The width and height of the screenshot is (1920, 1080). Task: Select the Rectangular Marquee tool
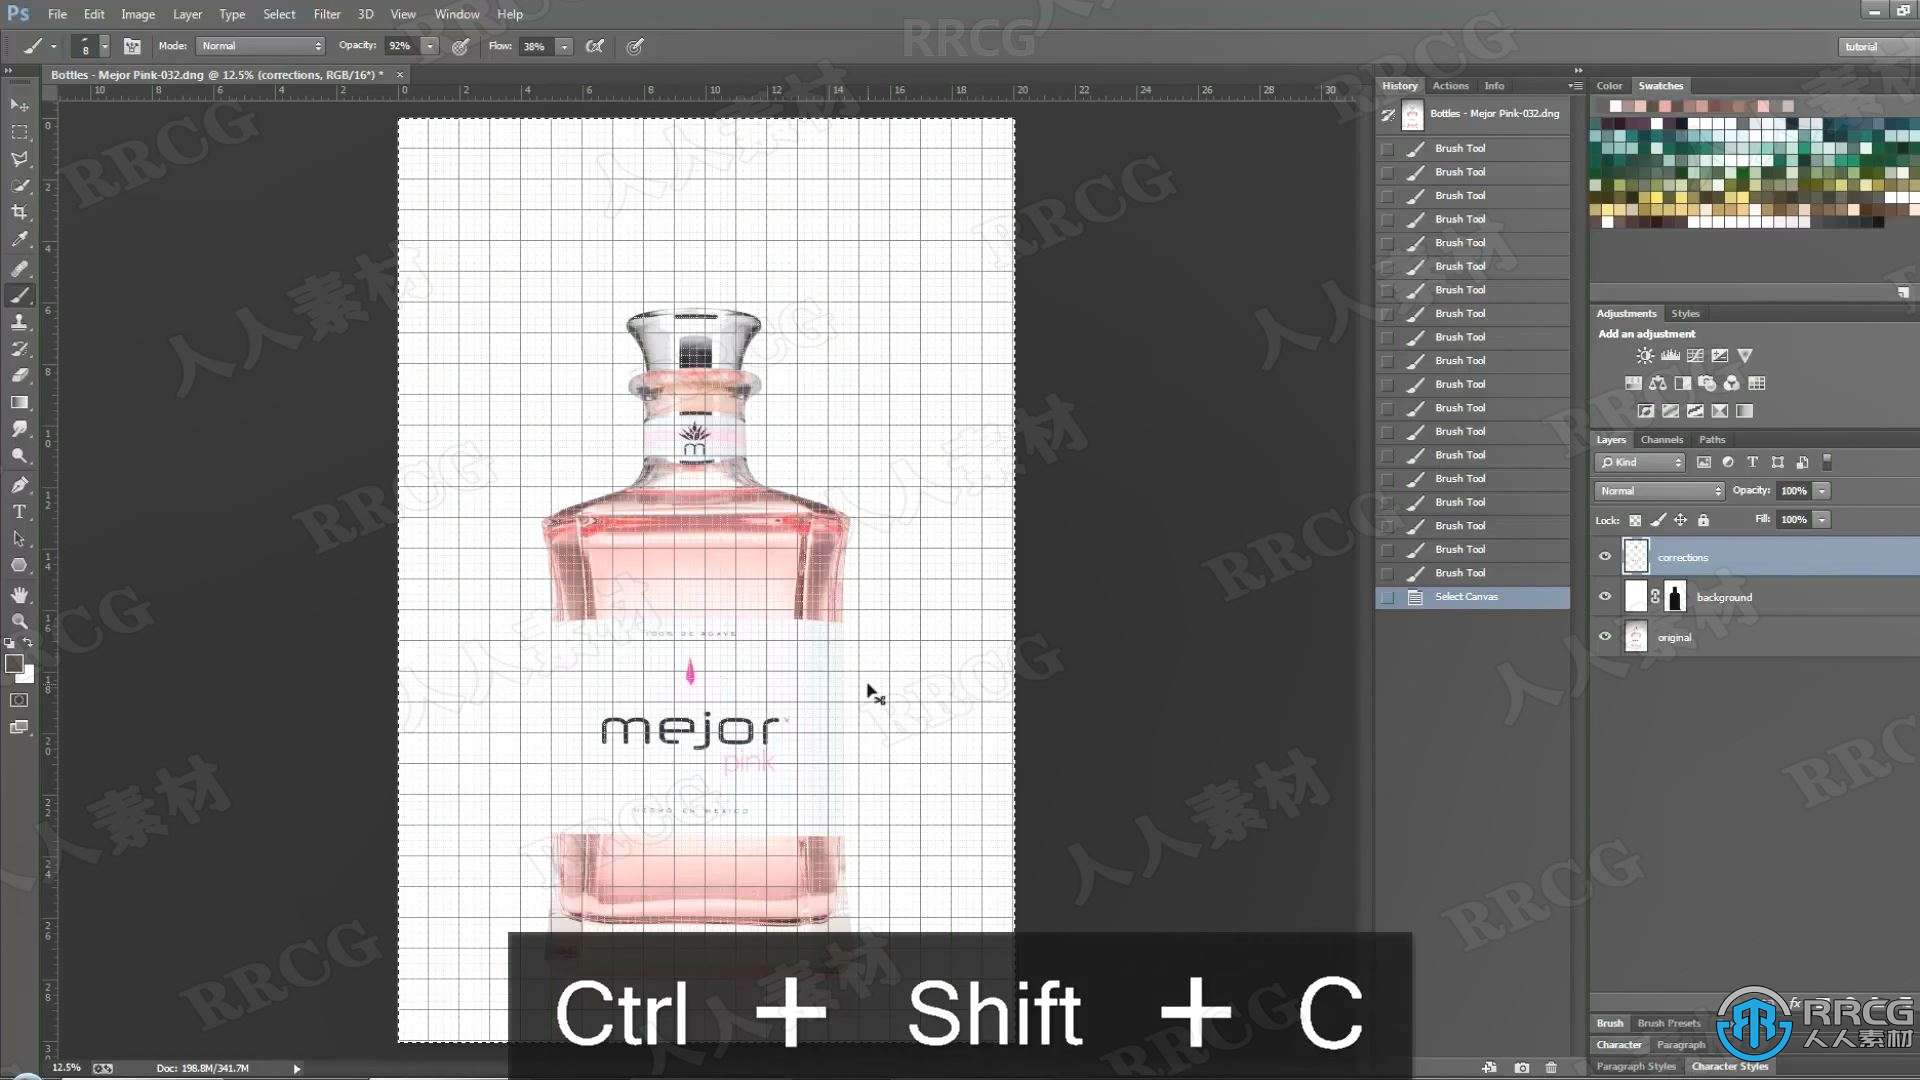click(19, 132)
